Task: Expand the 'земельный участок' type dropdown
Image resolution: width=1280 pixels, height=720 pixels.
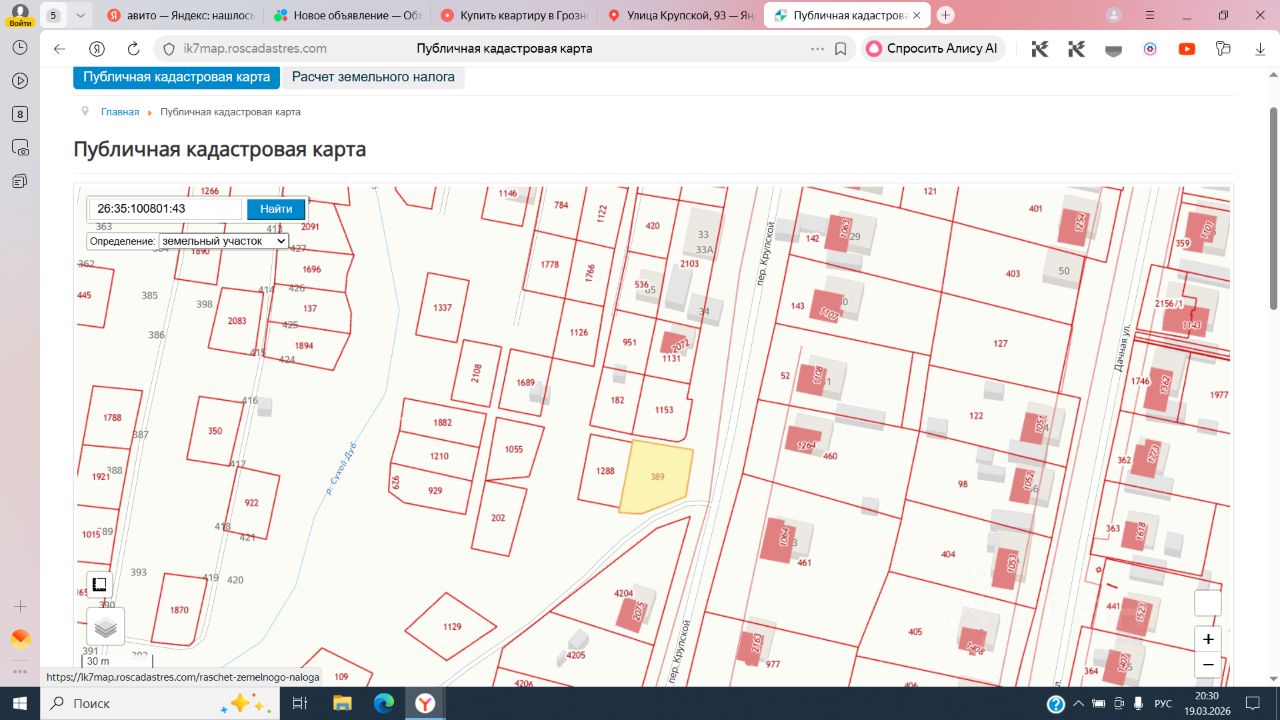Action: pyautogui.click(x=223, y=241)
